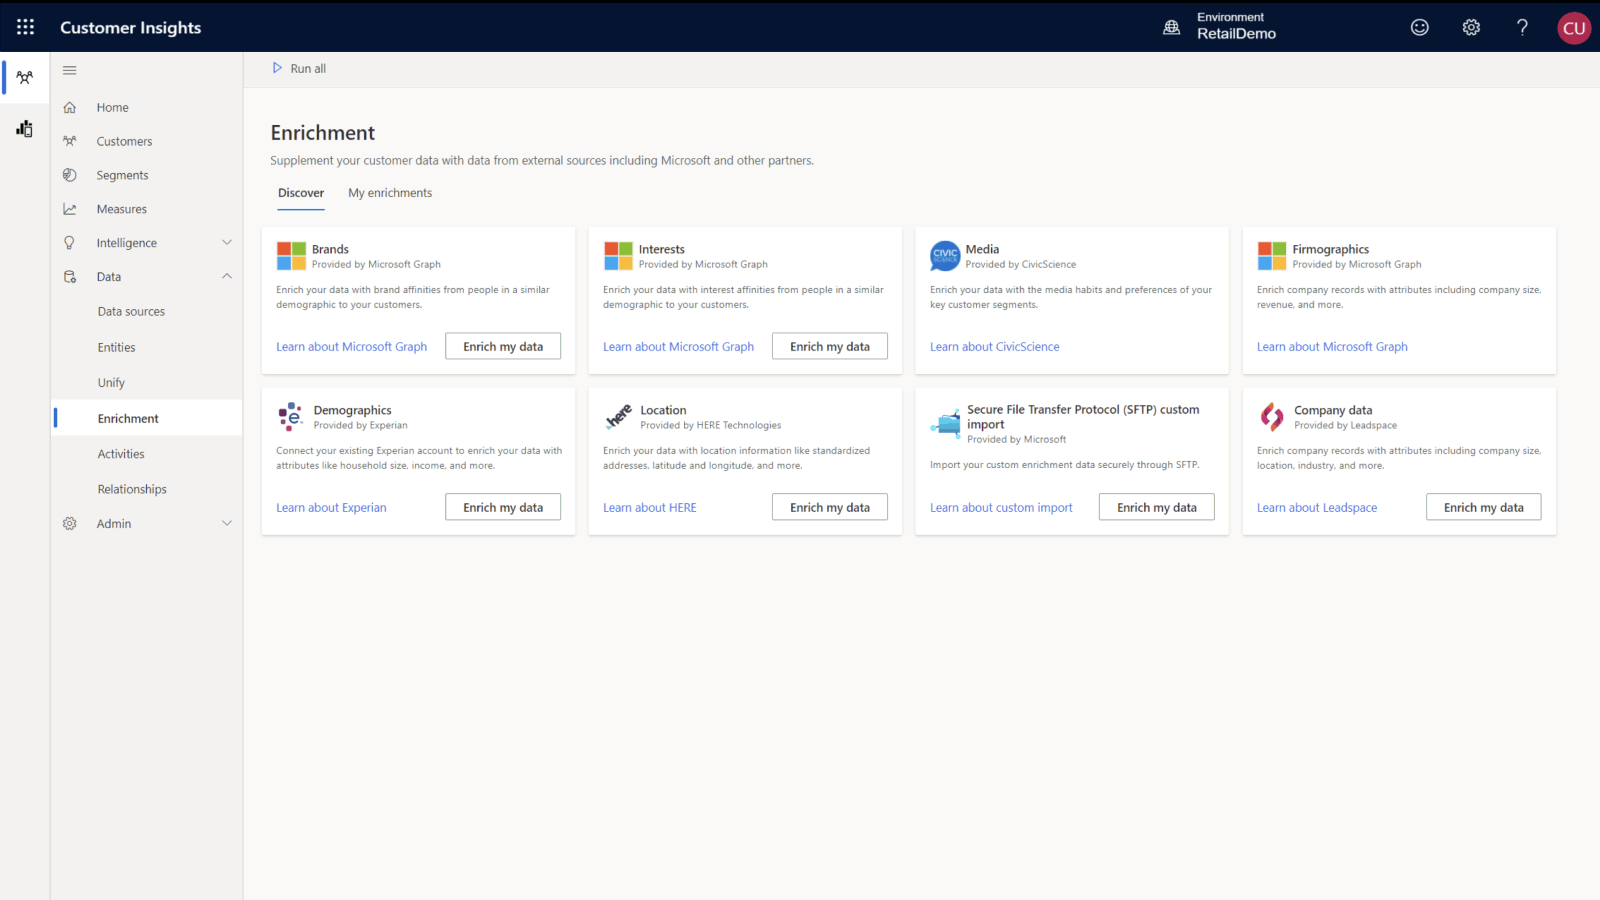This screenshot has width=1600, height=900.
Task: Click the RetailDemo environment name
Action: [1236, 34]
